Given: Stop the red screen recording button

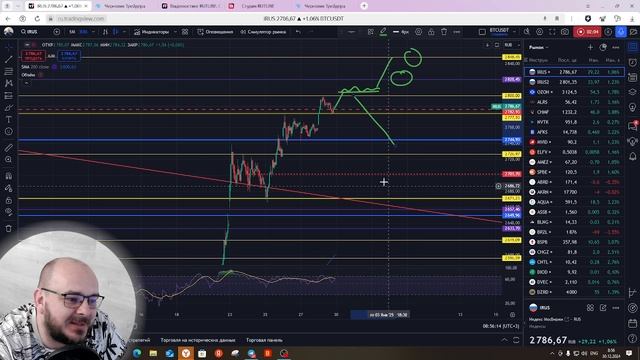Looking at the screenshot, I should pos(587,32).
